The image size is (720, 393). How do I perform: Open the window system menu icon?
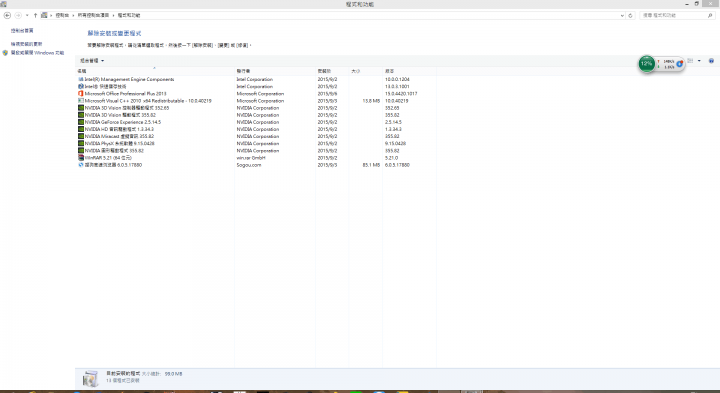click(3, 4)
